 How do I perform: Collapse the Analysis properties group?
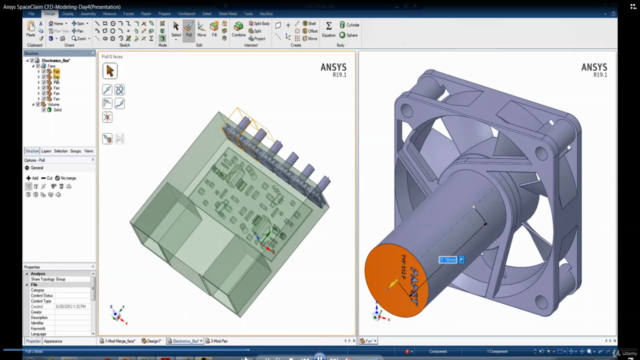click(x=27, y=274)
